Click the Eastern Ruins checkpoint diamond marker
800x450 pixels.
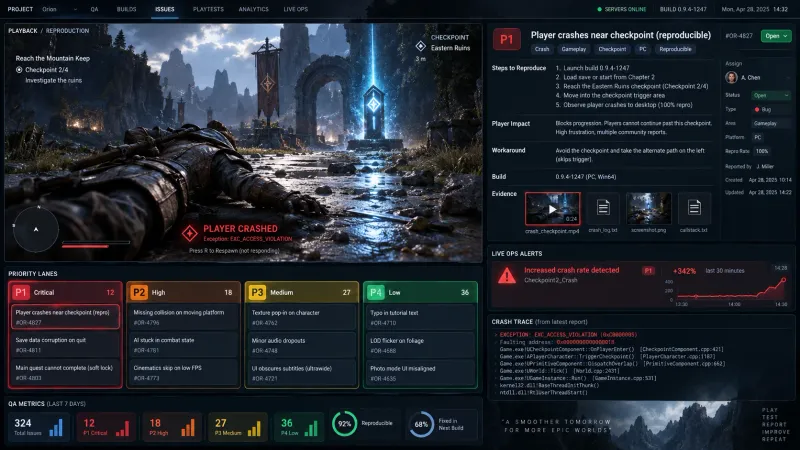[420, 46]
